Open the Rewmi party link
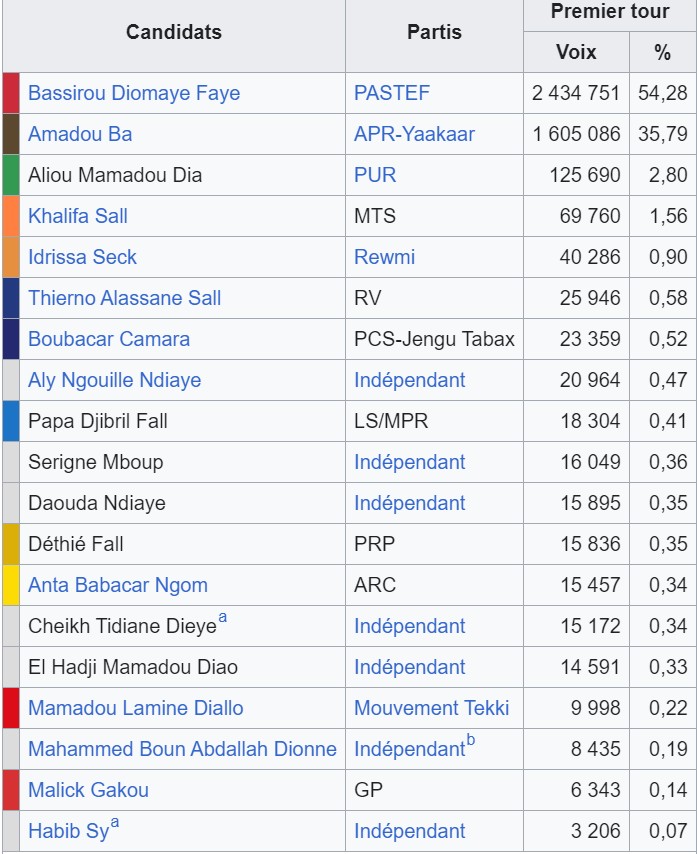697x854 pixels. (384, 257)
